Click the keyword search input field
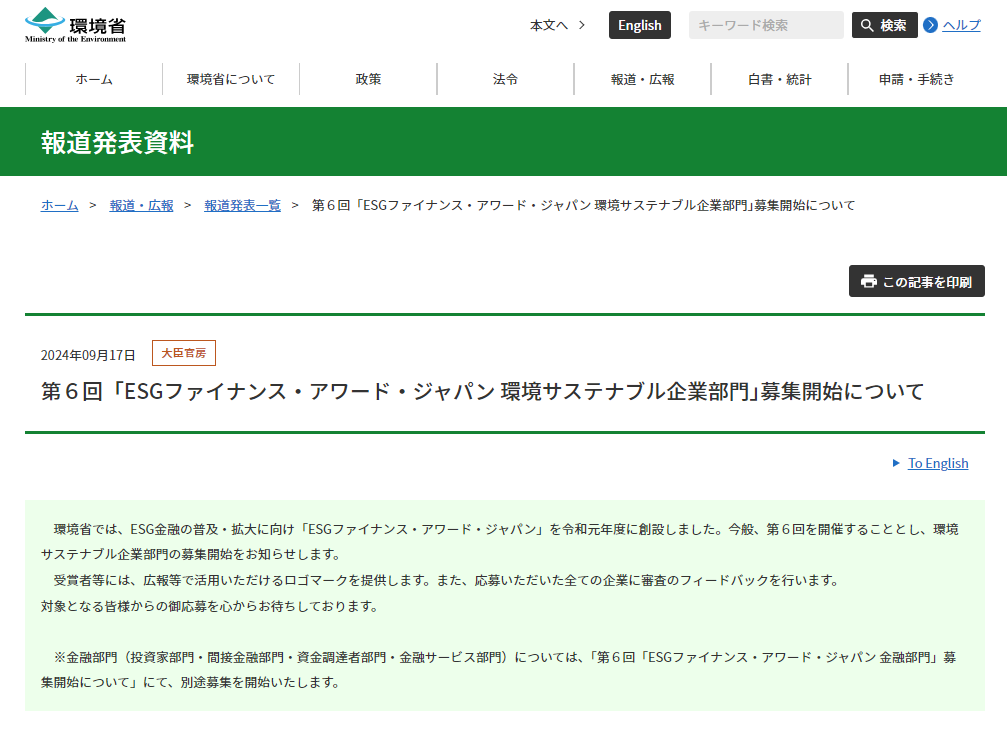1007x745 pixels. pyautogui.click(x=765, y=24)
